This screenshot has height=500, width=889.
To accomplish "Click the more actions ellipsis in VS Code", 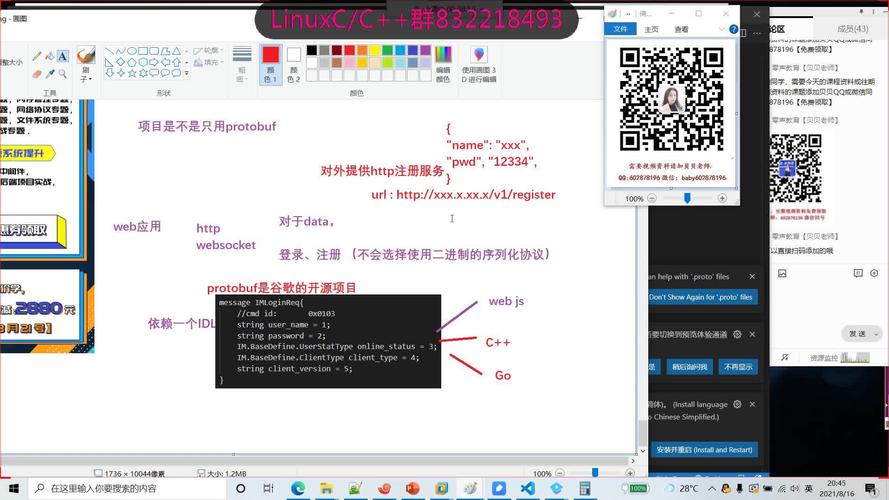I will coord(757,33).
